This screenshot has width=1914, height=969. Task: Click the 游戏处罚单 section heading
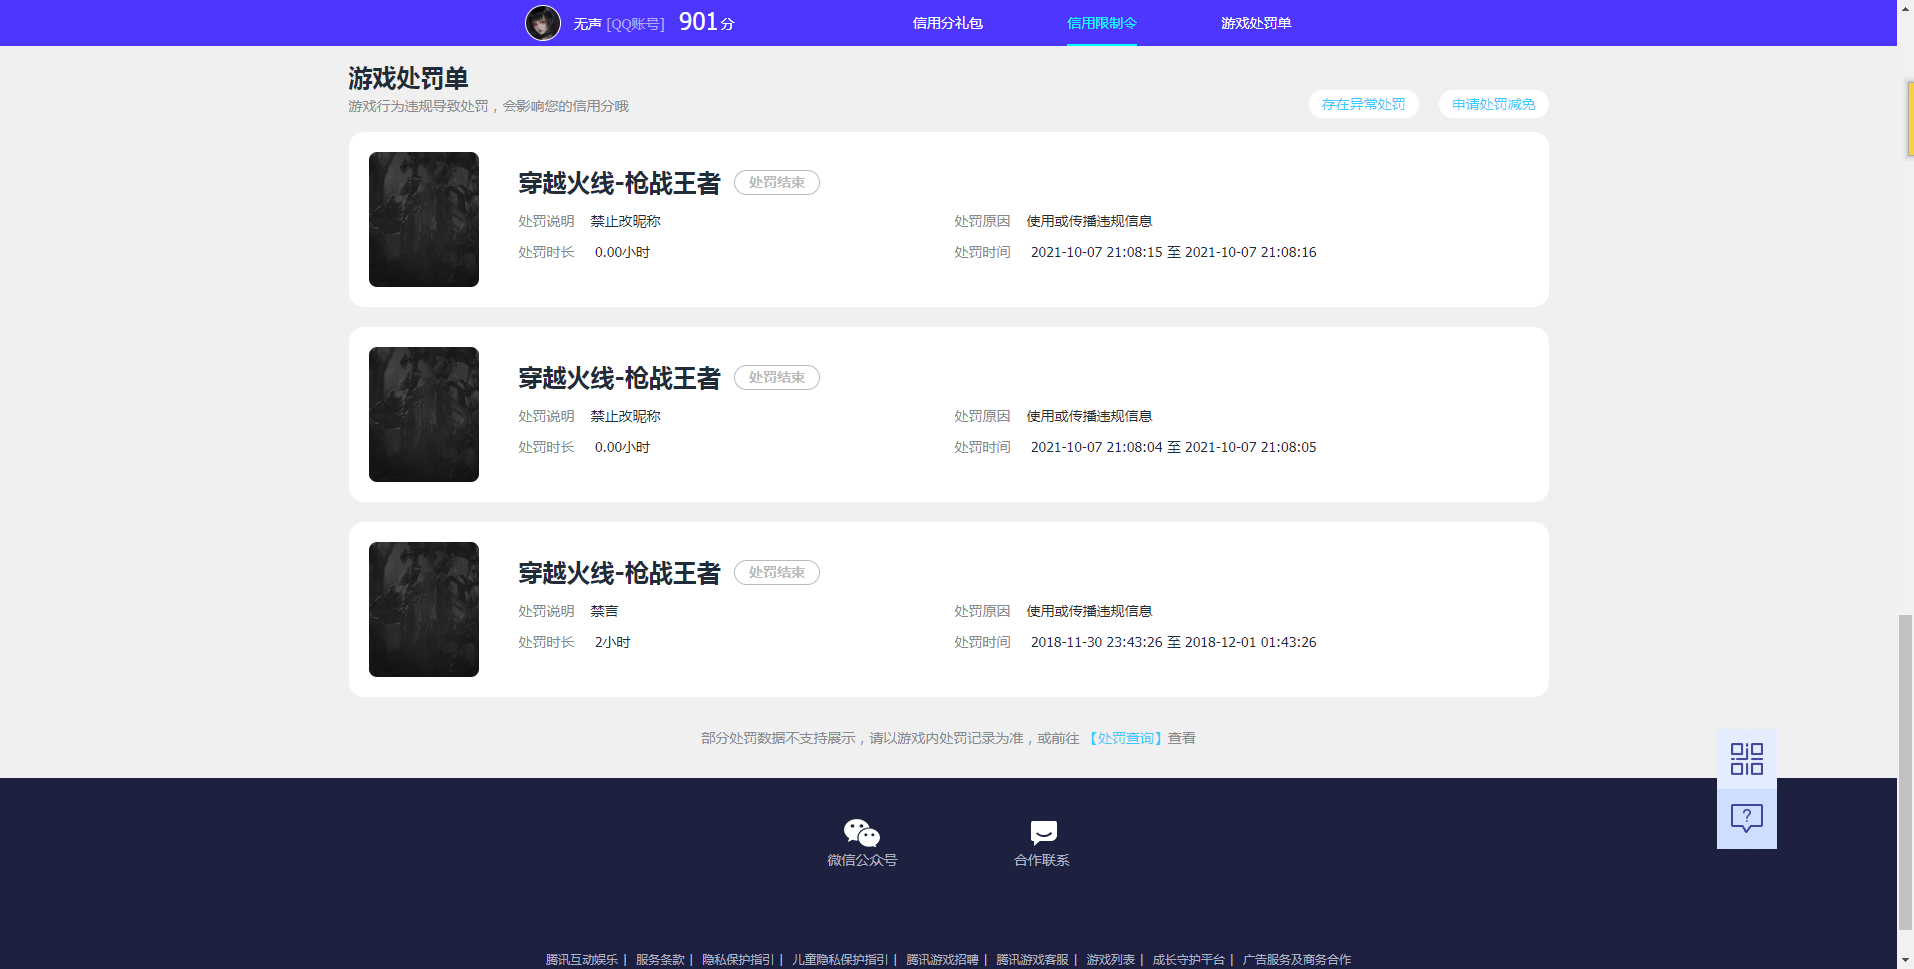click(408, 78)
